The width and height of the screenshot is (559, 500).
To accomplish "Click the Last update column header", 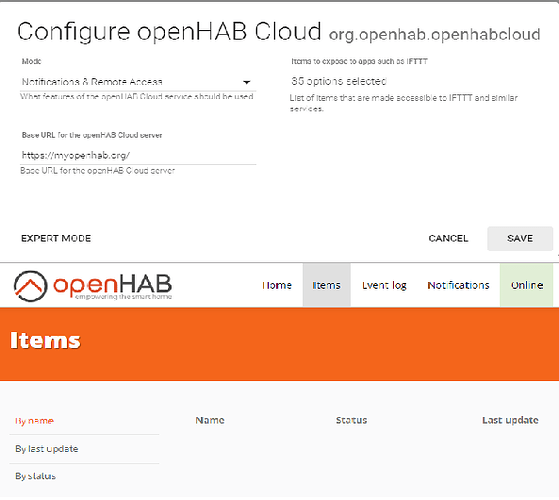I will 511,420.
